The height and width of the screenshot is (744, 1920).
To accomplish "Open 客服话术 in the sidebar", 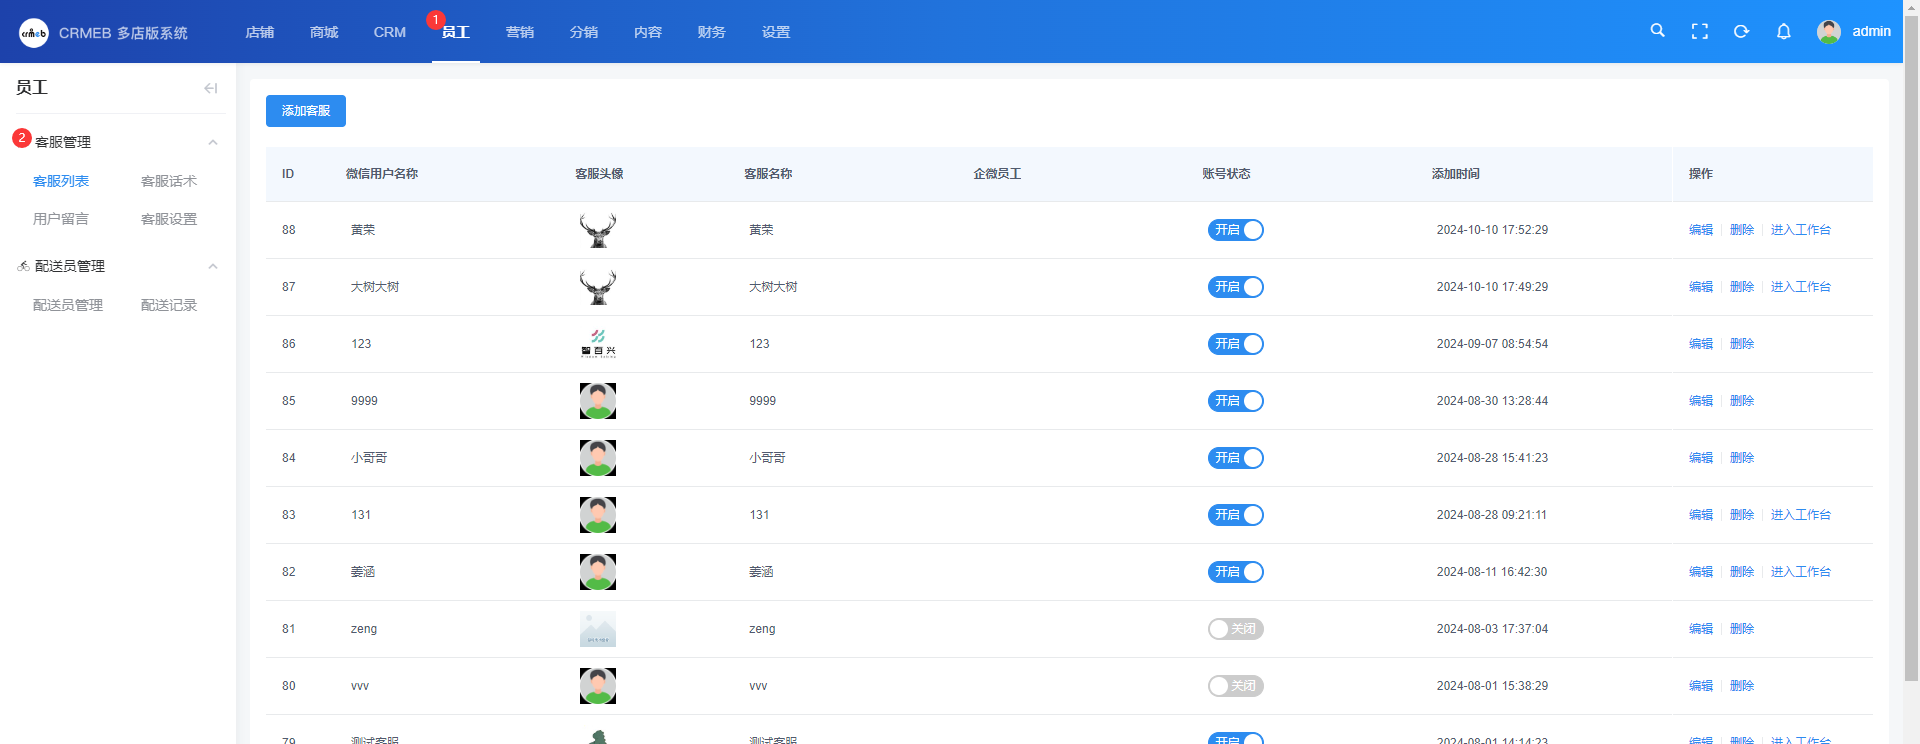I will 168,181.
